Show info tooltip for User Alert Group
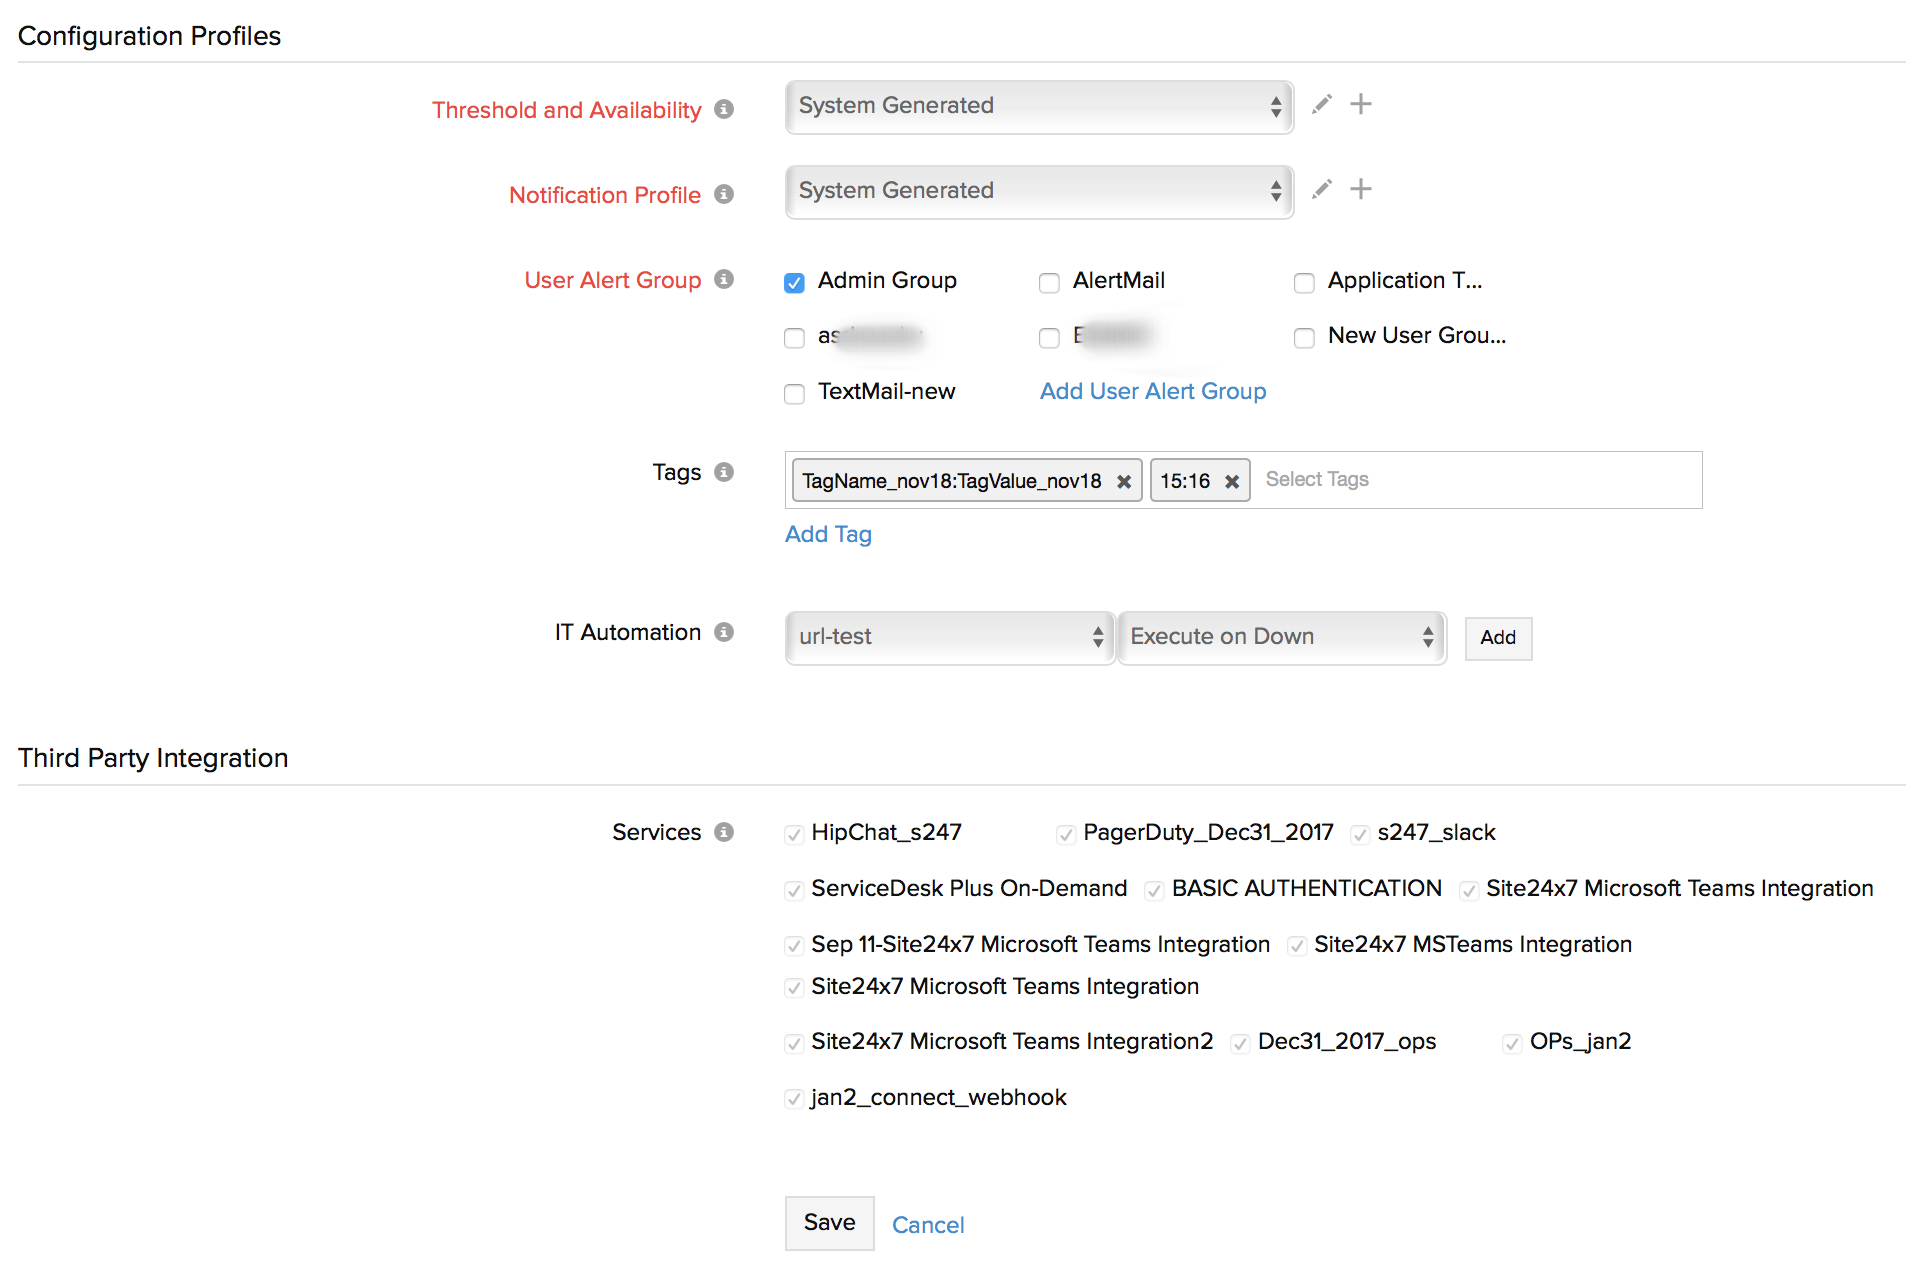Viewport: 1906px width, 1266px height. point(724,279)
